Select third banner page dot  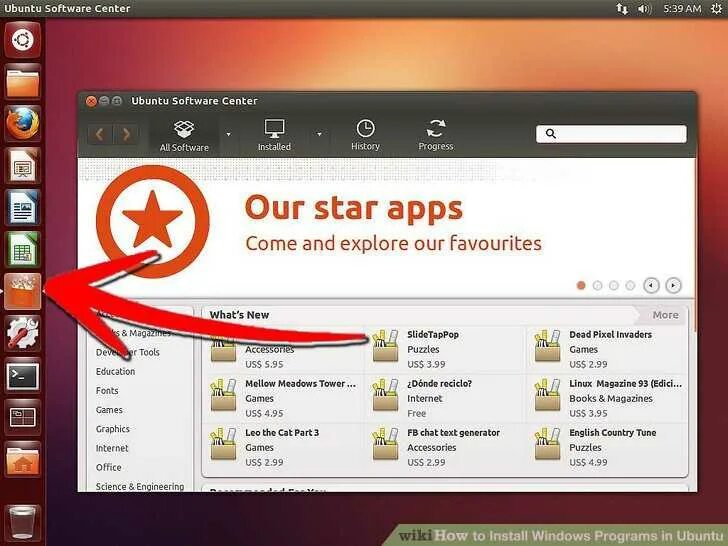click(x=614, y=286)
